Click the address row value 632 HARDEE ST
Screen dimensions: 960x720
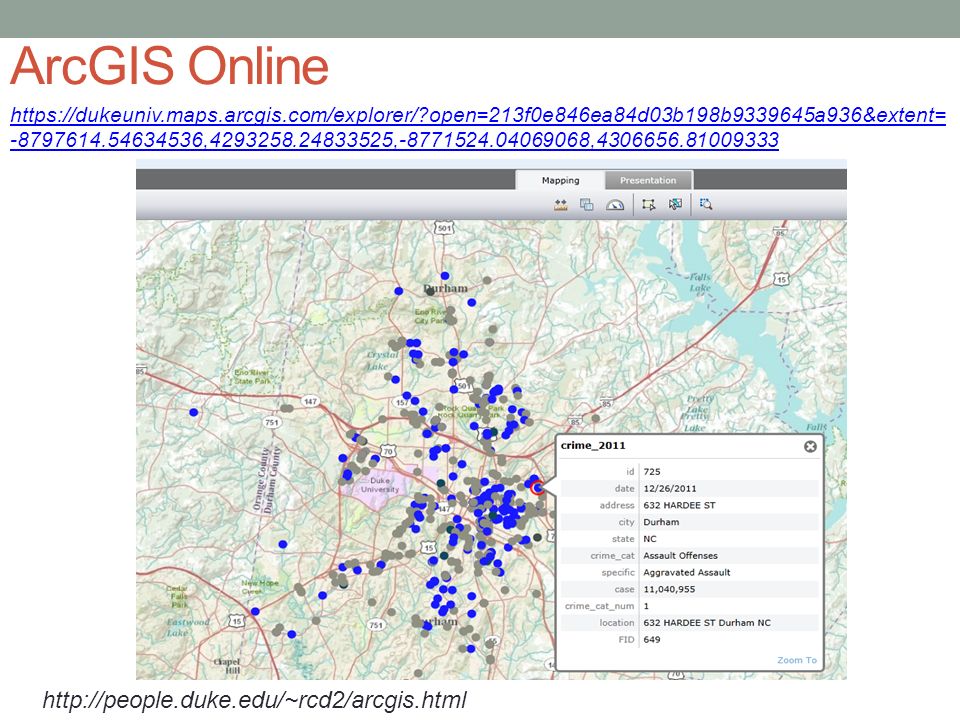point(679,505)
